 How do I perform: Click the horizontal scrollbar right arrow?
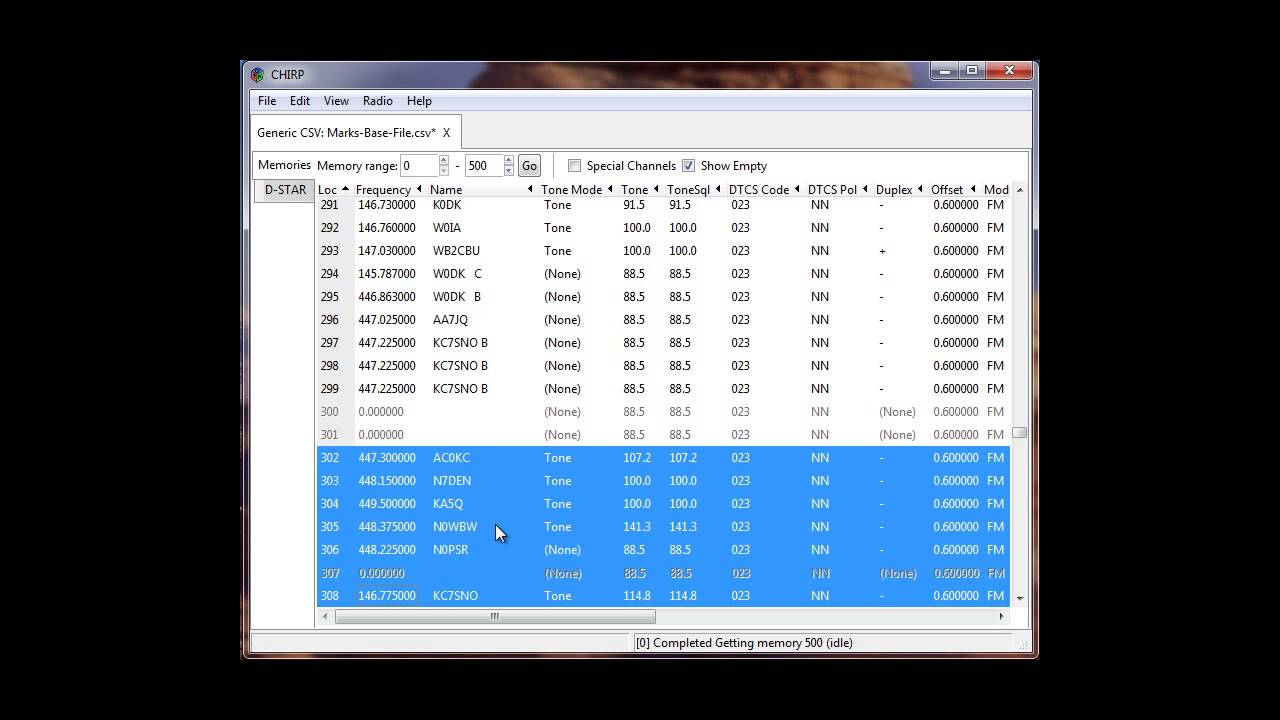[x=1001, y=617]
